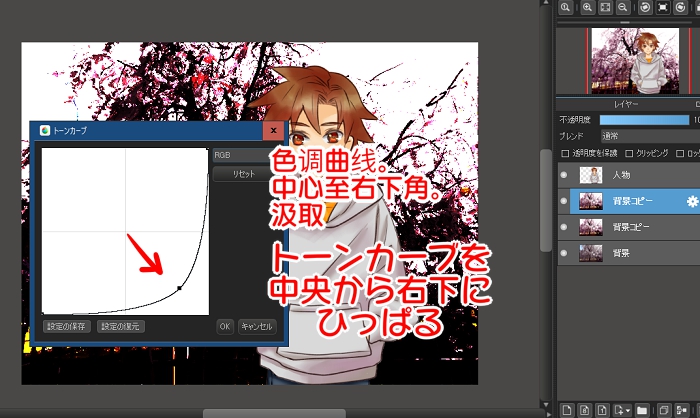The image size is (700, 418).
Task: Adjust the 不透明度 opacity slider
Action: pyautogui.click(x=644, y=120)
